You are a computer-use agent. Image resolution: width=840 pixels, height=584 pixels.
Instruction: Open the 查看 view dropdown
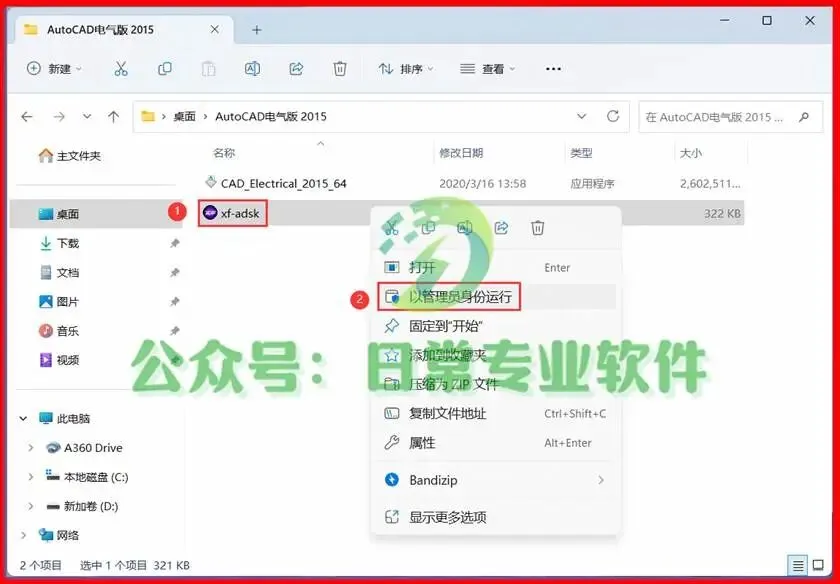[x=488, y=69]
